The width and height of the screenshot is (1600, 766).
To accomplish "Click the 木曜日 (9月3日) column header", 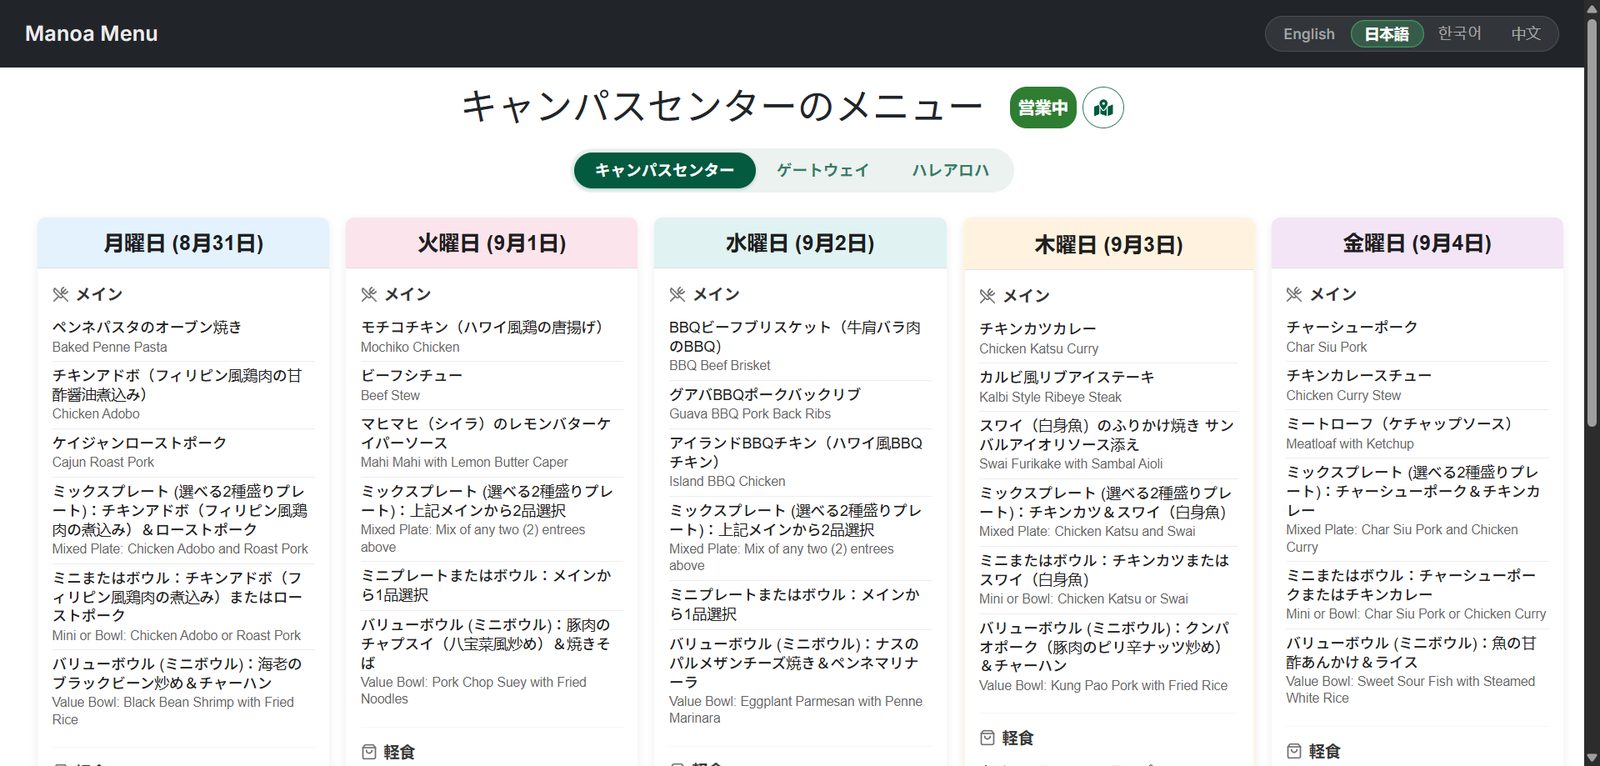I will click(1108, 245).
